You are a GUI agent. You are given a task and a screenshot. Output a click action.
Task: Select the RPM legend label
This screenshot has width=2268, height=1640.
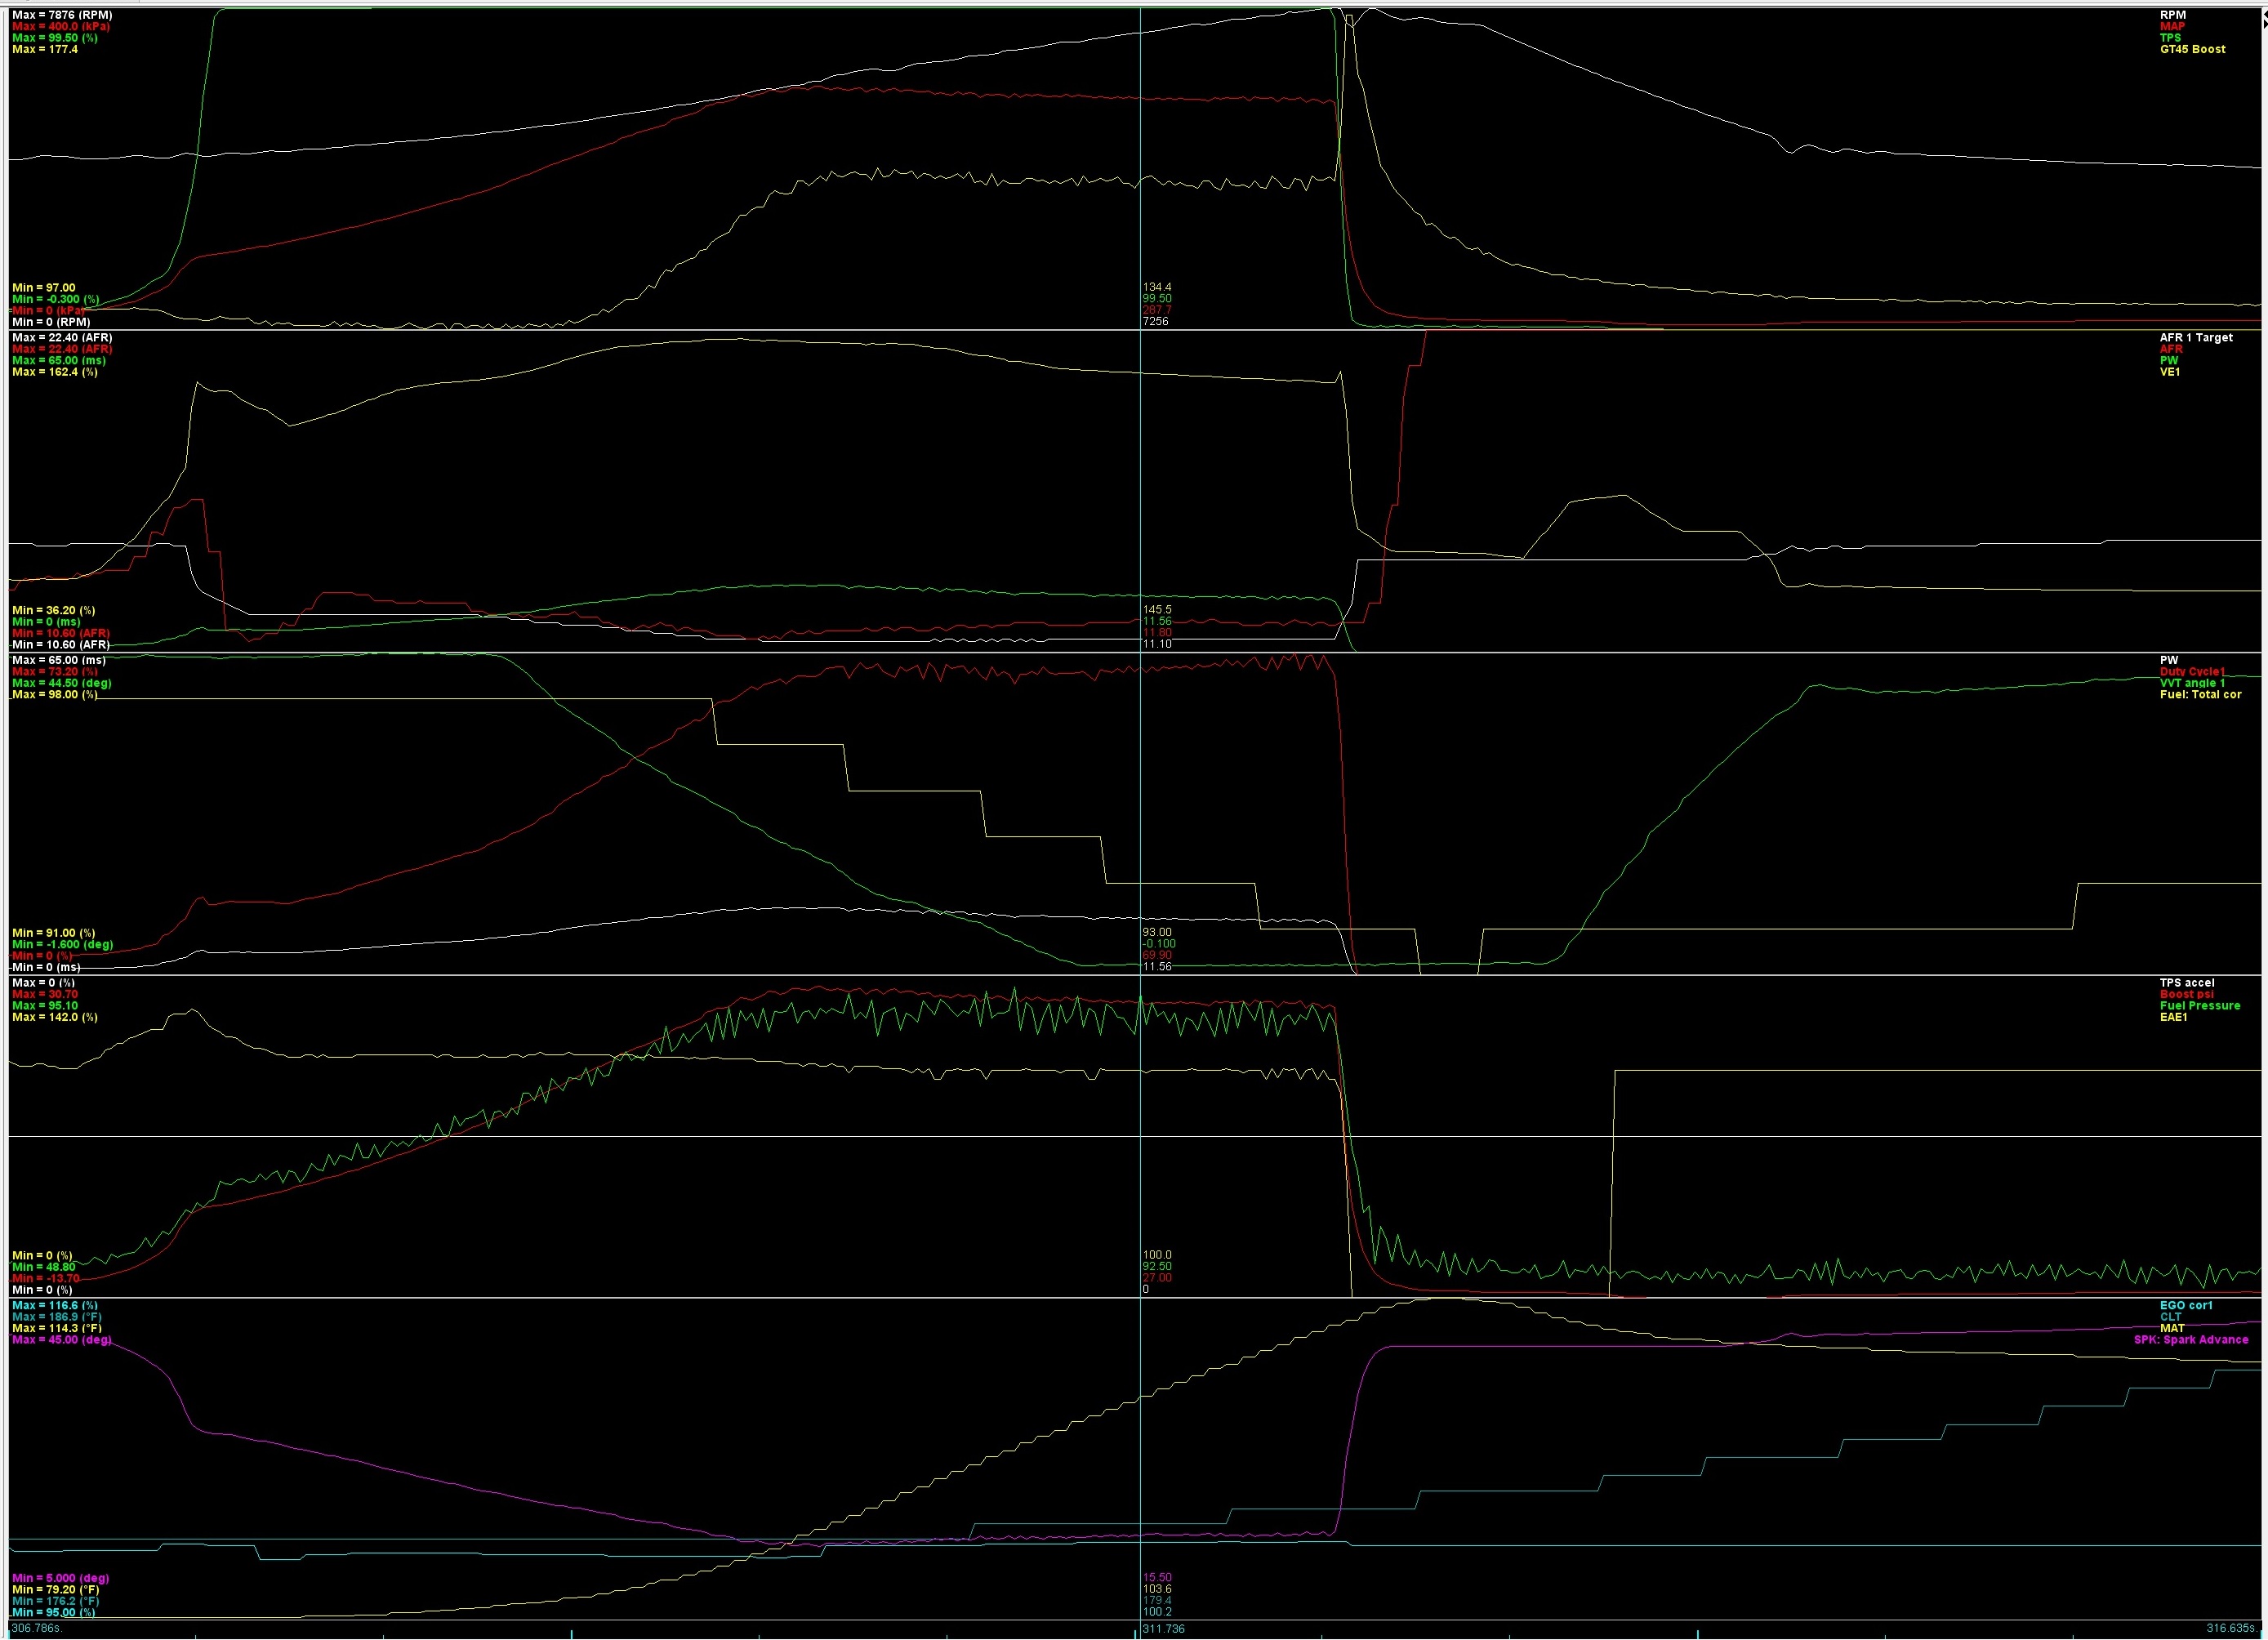click(2172, 16)
